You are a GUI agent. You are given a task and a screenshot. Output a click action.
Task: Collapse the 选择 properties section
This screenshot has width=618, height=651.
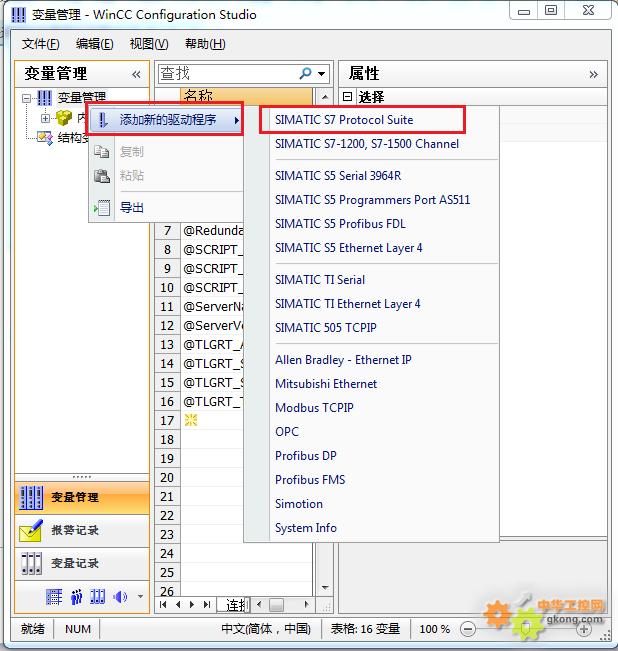pos(347,97)
